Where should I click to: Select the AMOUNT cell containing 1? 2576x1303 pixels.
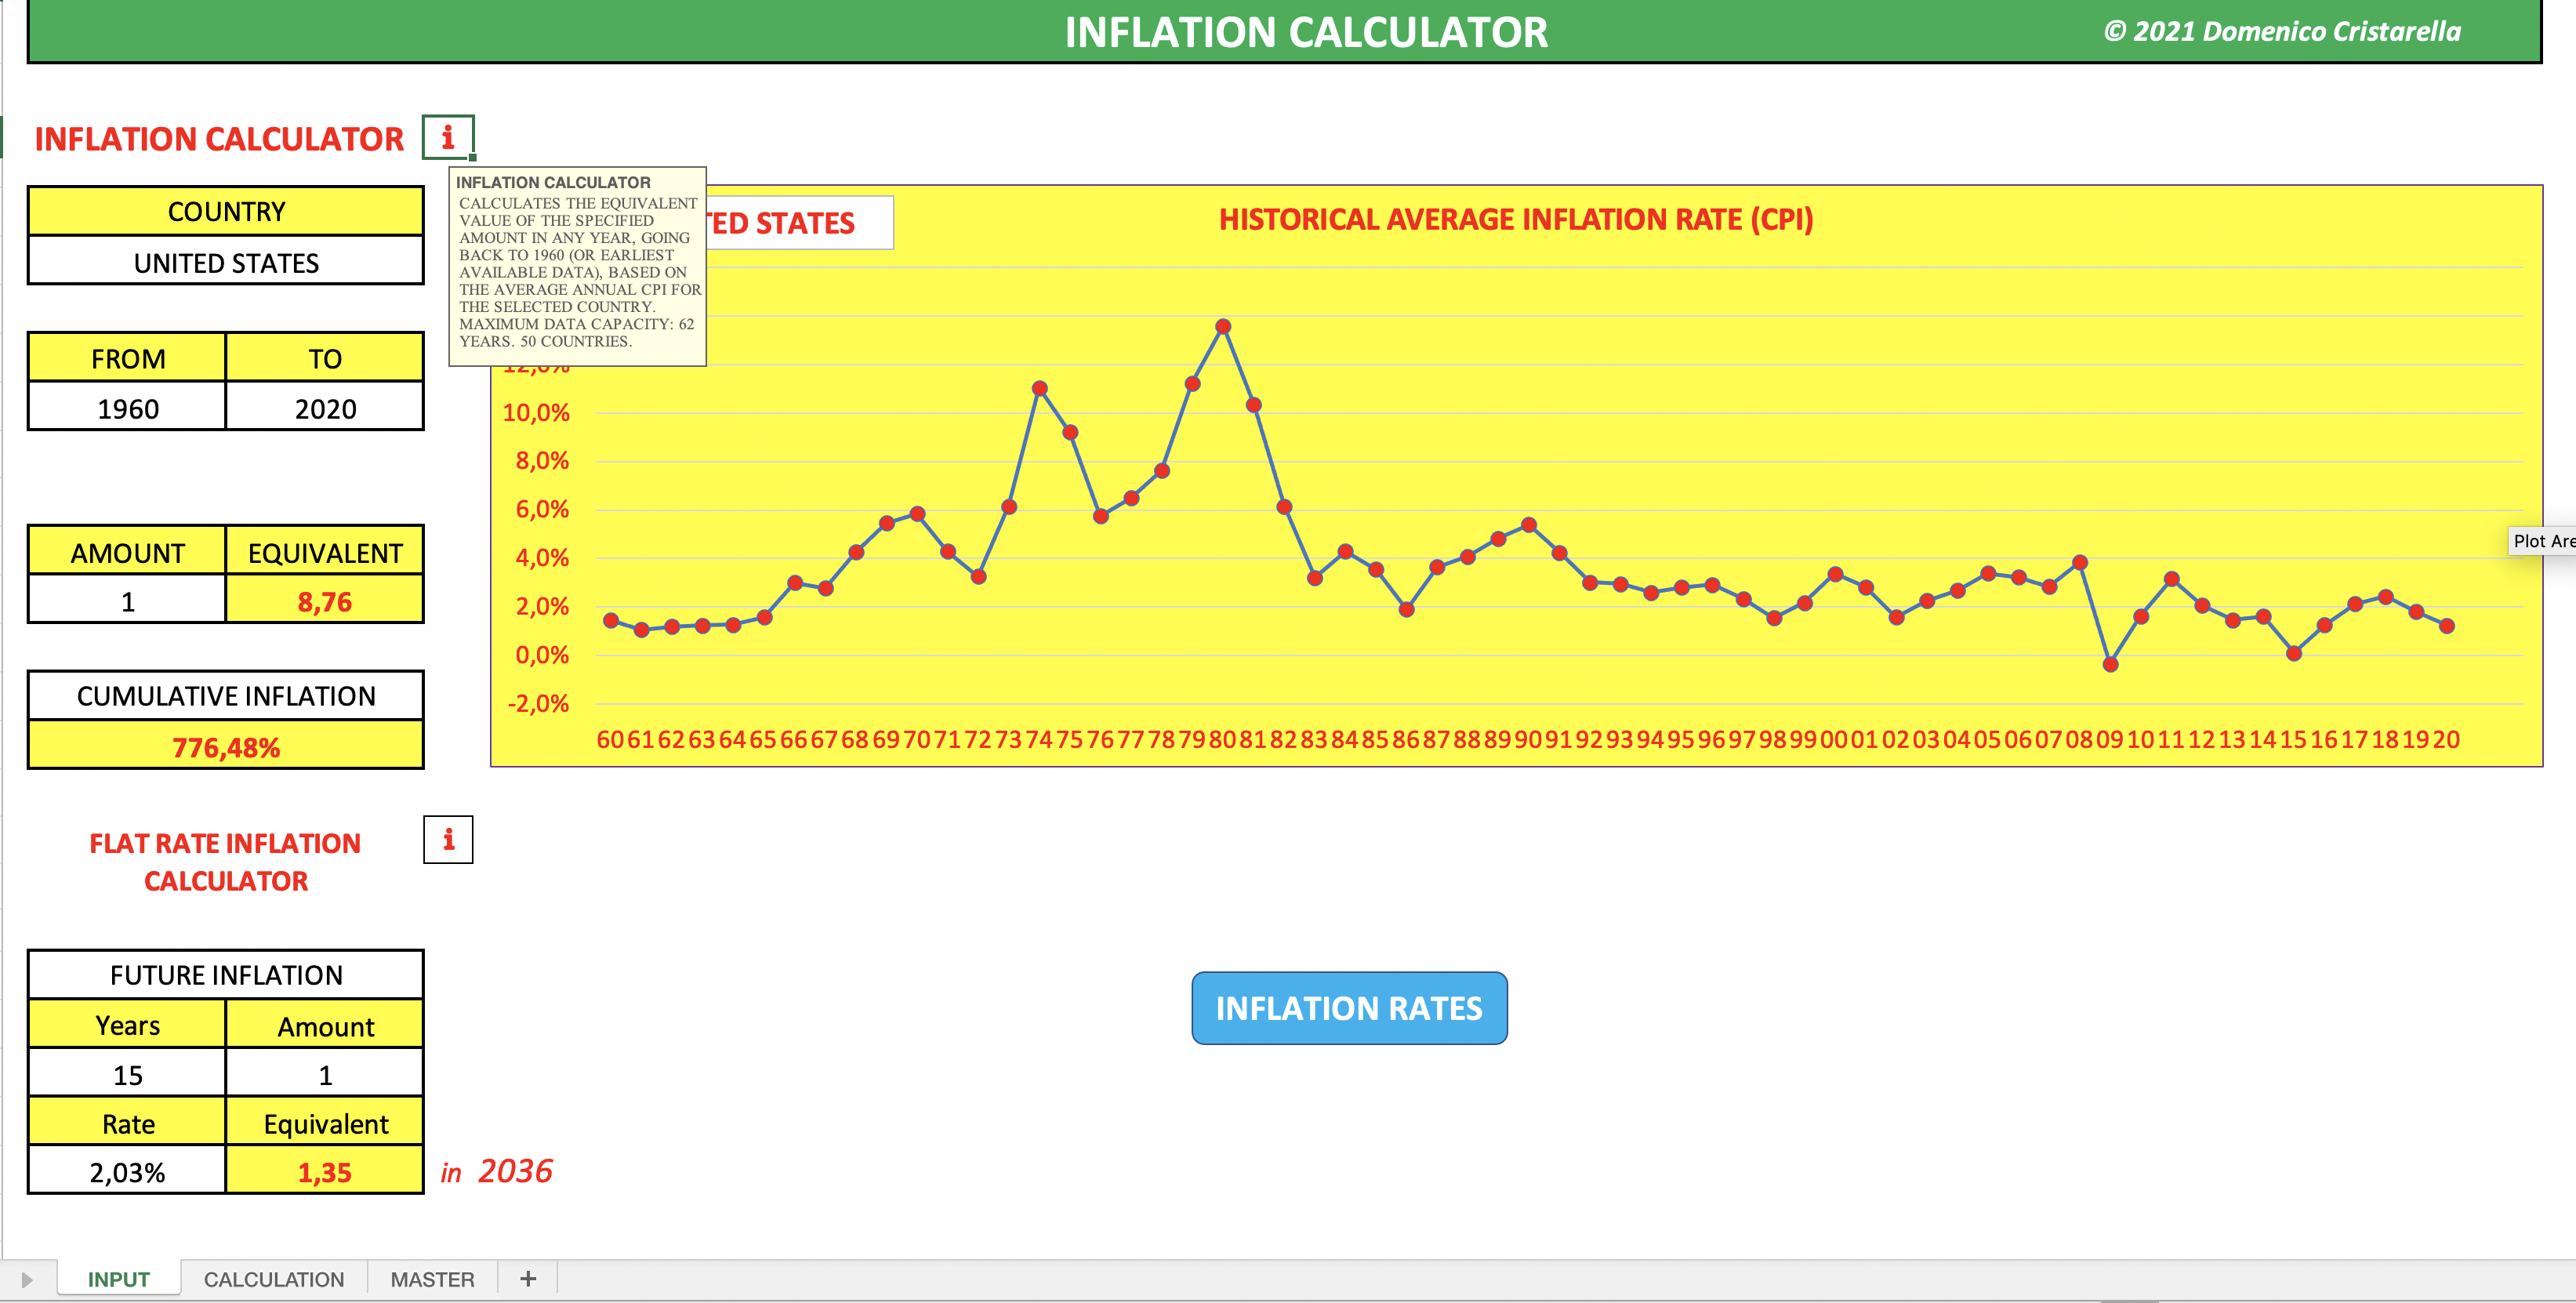coord(127,601)
